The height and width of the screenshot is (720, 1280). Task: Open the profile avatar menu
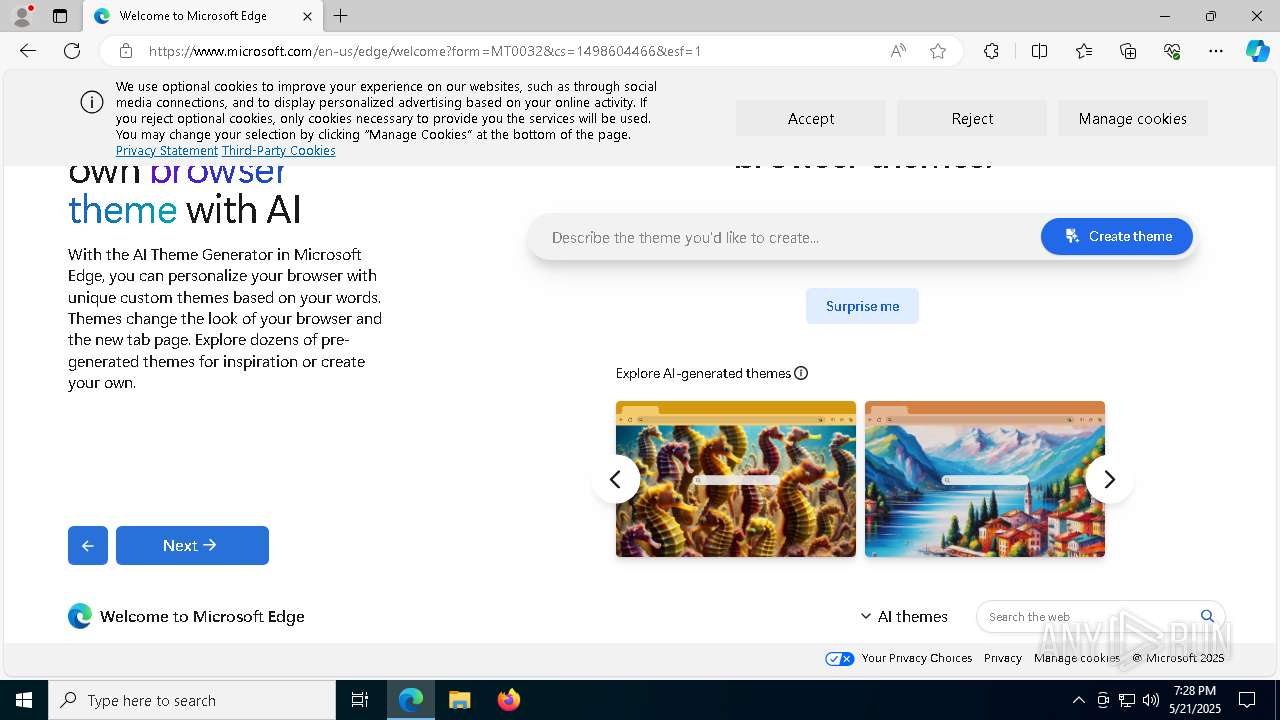(22, 16)
